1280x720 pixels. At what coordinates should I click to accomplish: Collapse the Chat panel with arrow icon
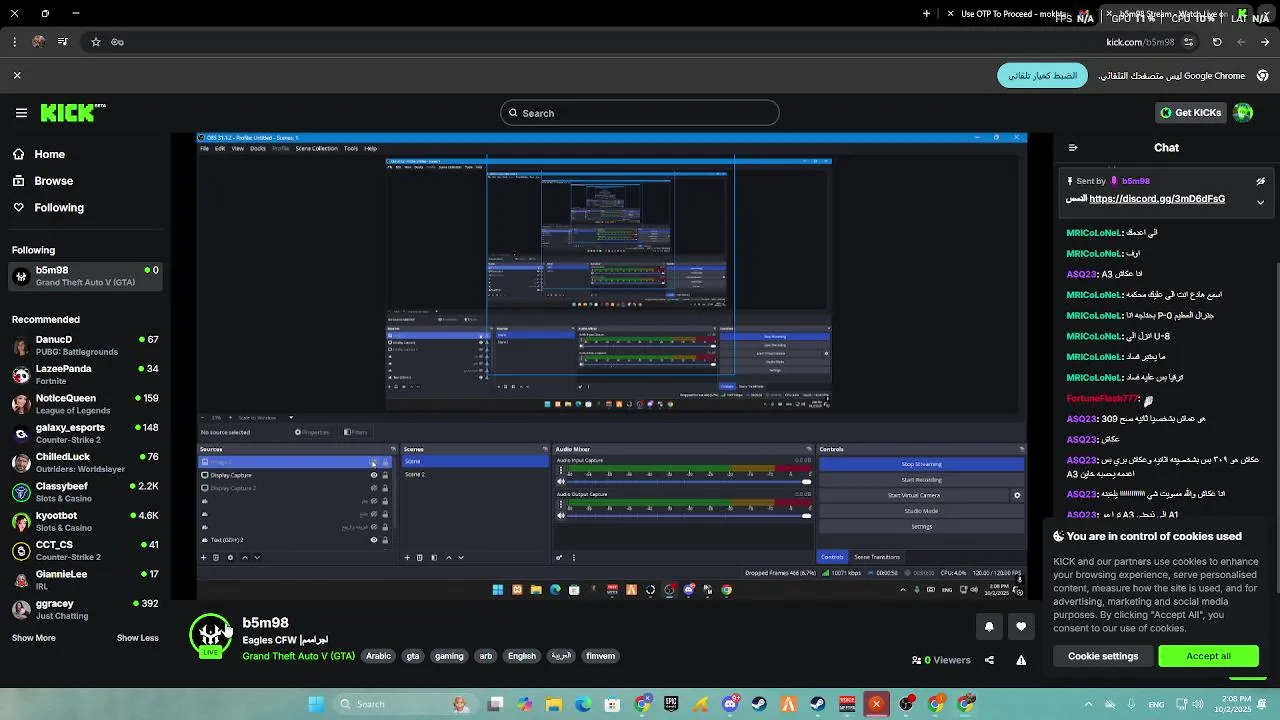tap(1073, 148)
